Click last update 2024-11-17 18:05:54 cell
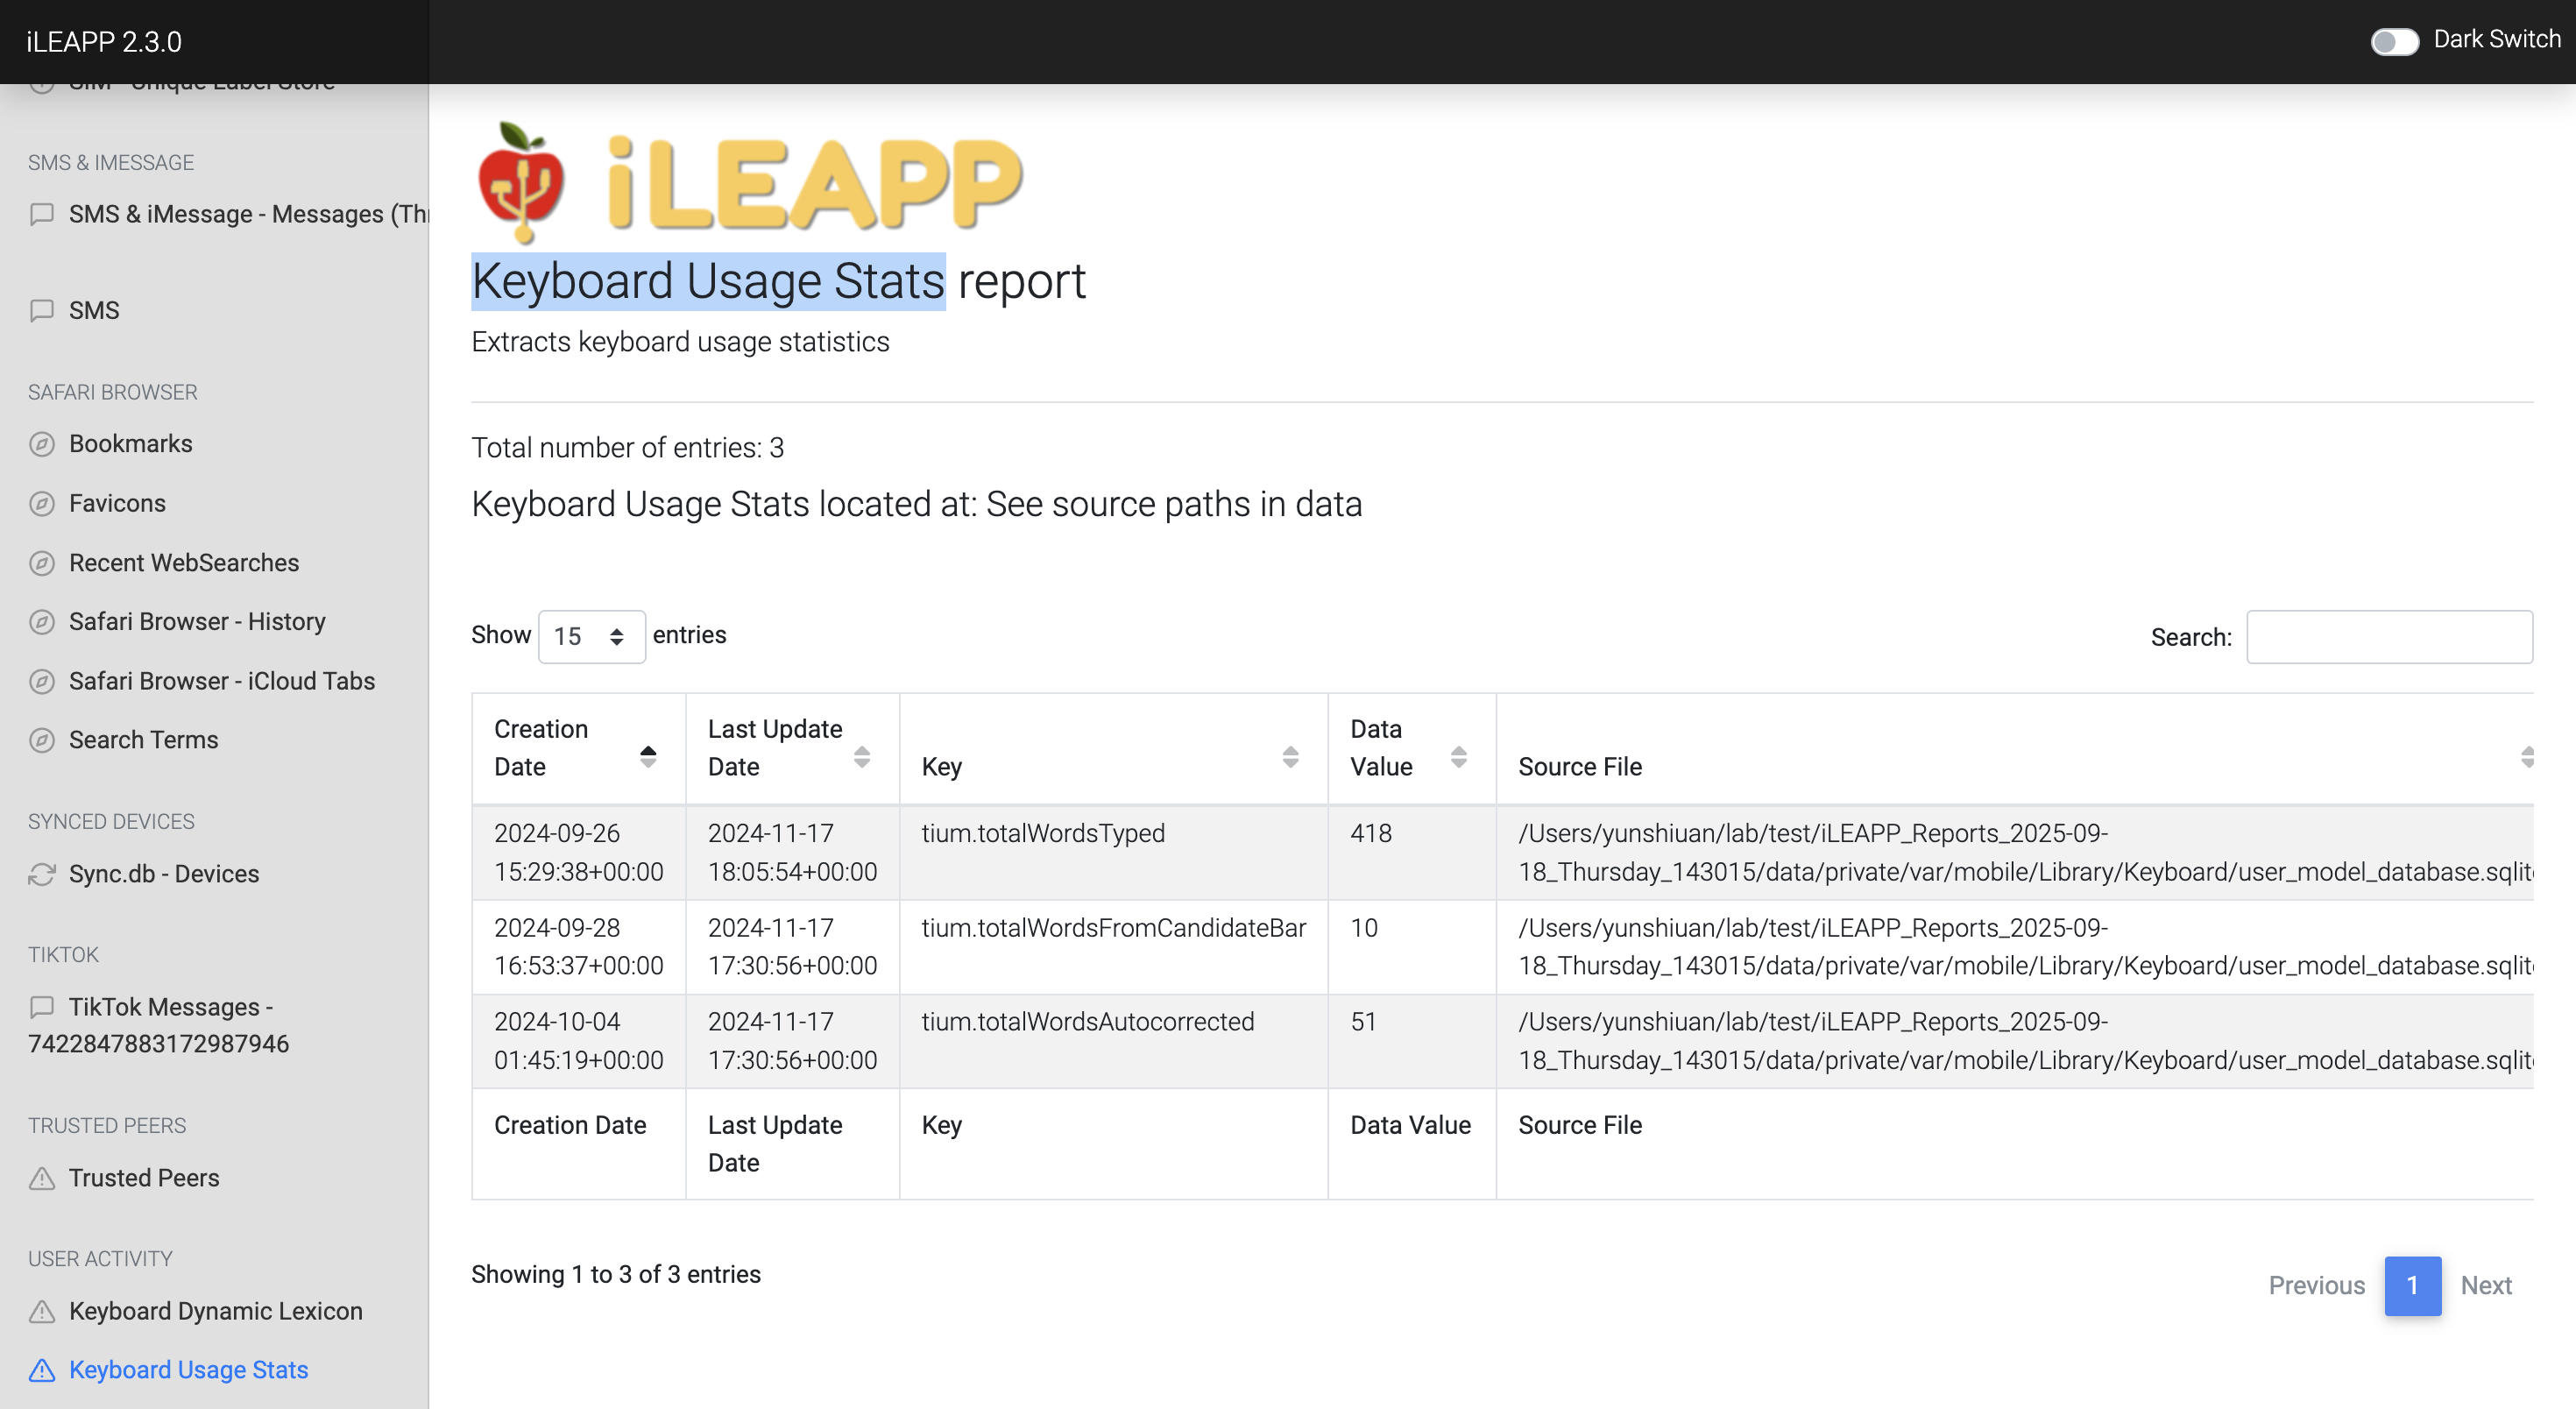The width and height of the screenshot is (2576, 1409). pos(792,853)
